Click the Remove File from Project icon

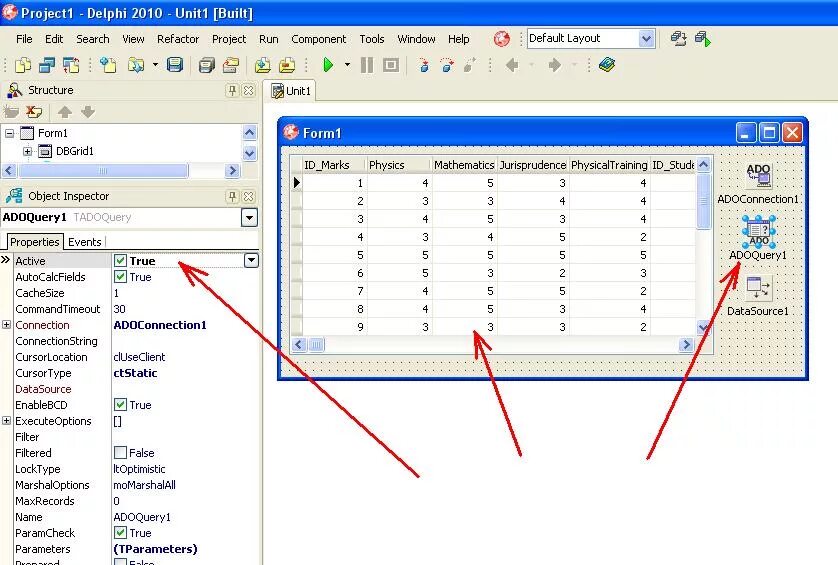tap(287, 65)
